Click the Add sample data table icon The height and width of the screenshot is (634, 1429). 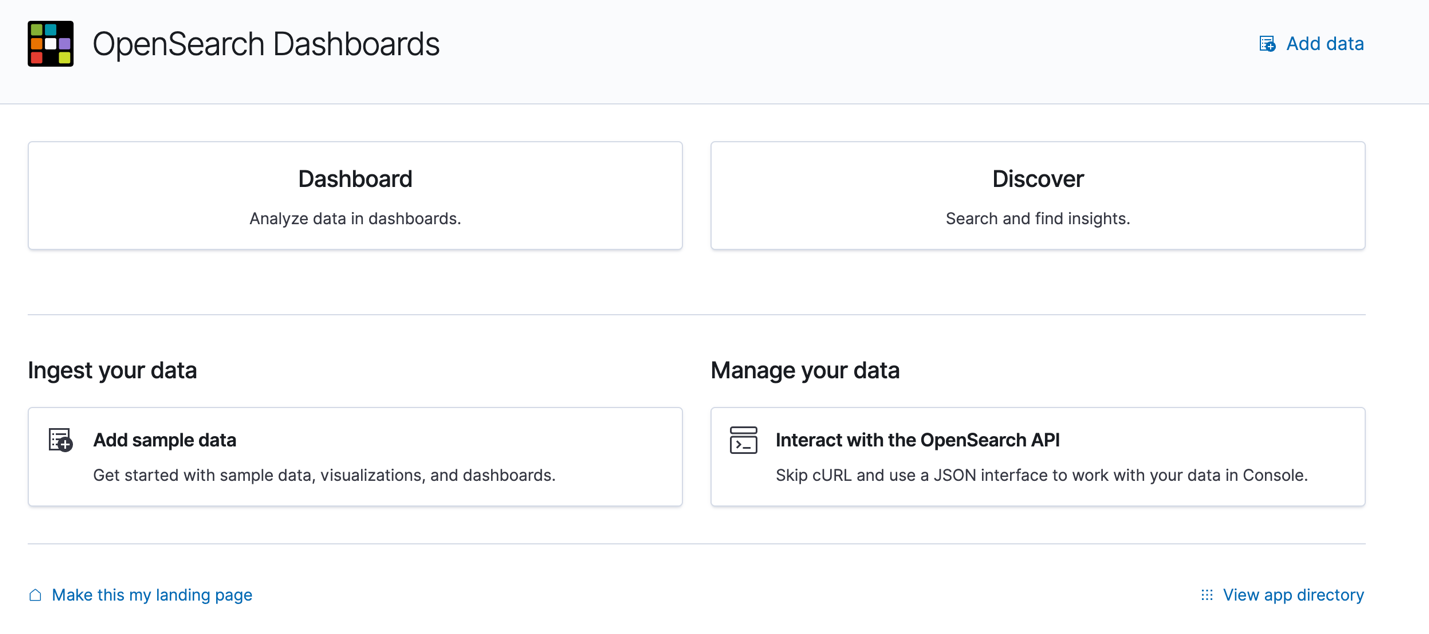tap(61, 440)
